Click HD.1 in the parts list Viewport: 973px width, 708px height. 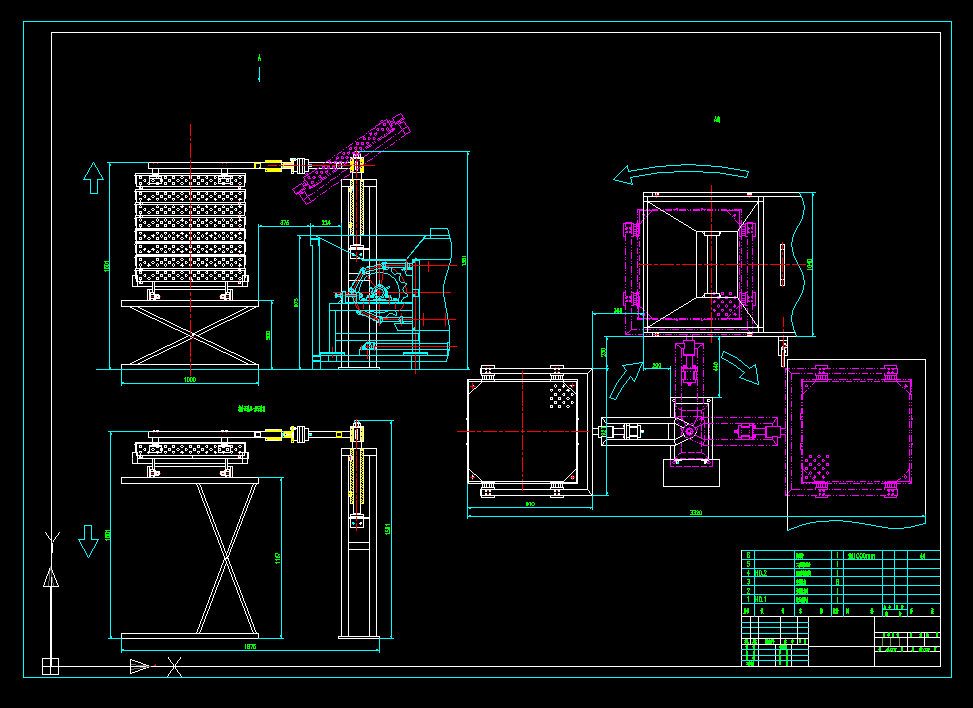(x=761, y=599)
